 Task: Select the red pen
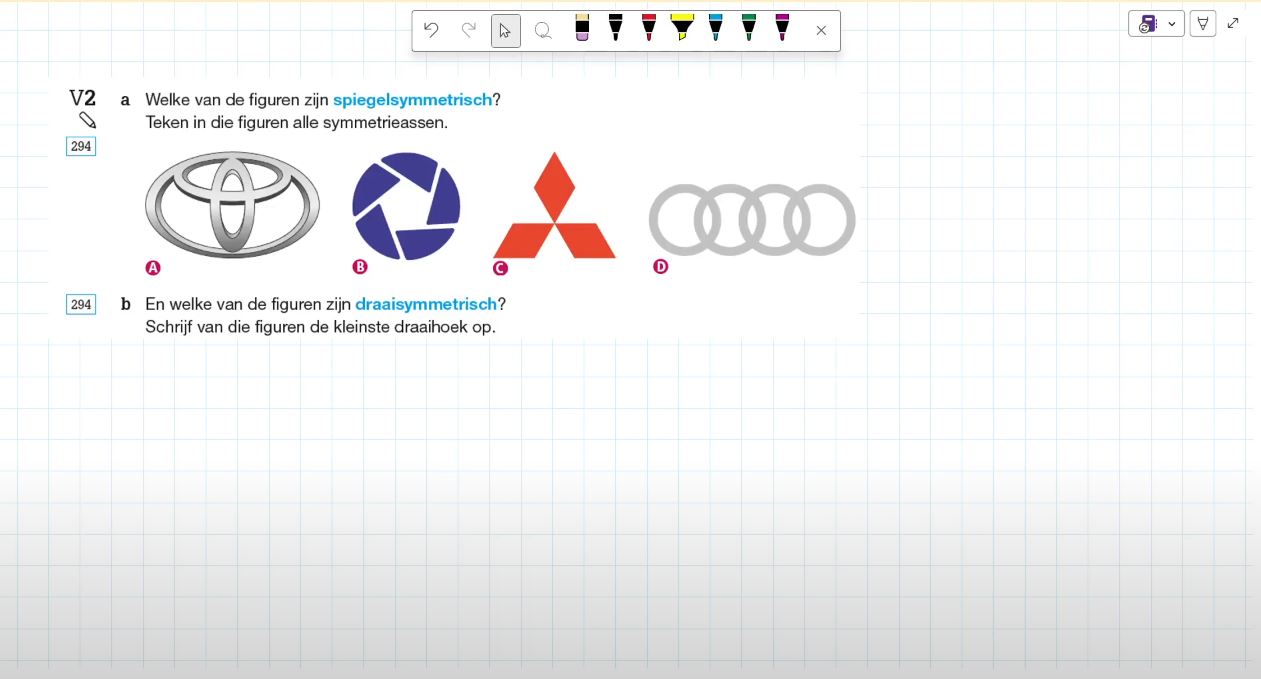648,28
